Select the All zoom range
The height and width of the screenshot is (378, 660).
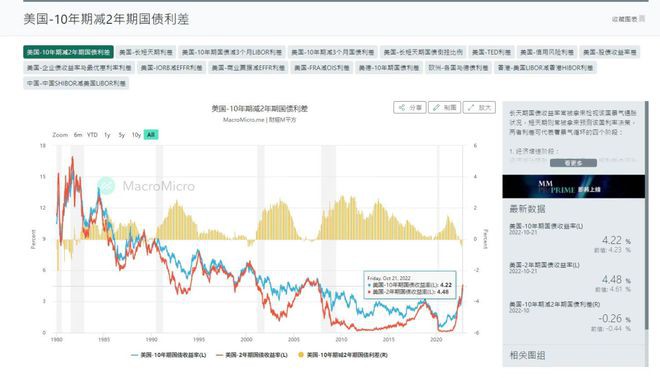pyautogui.click(x=151, y=135)
